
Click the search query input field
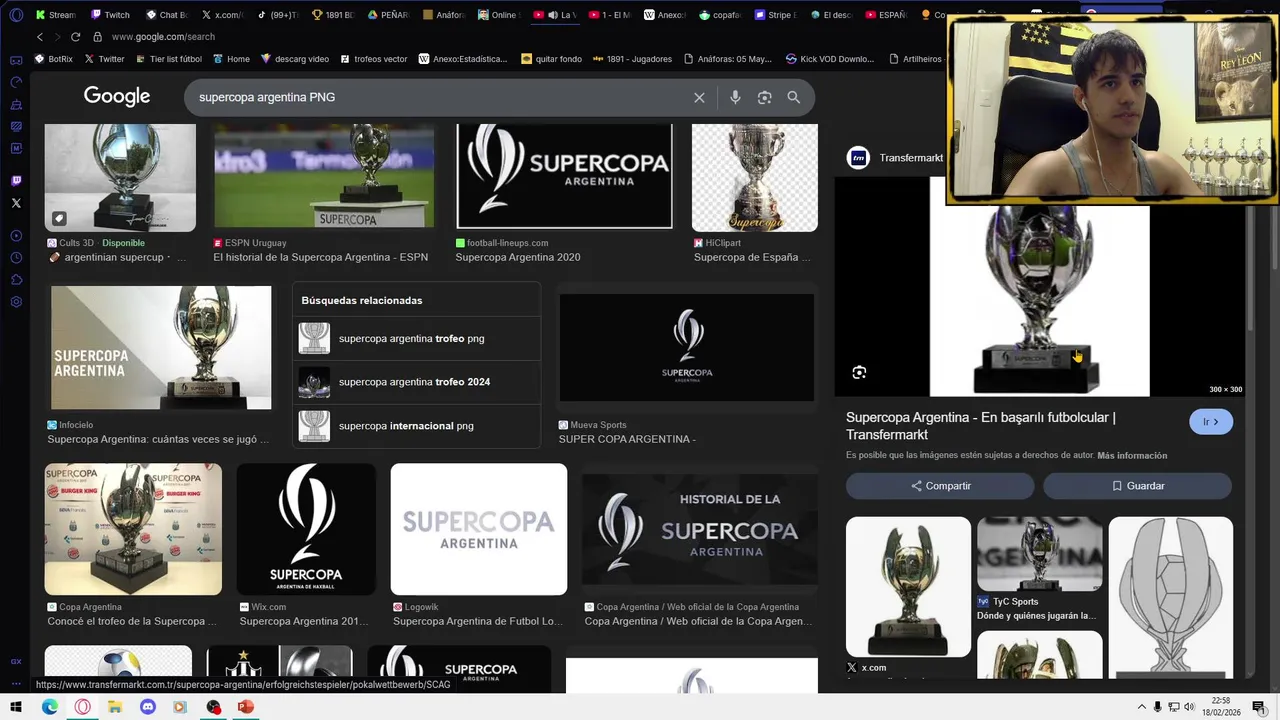click(x=440, y=97)
